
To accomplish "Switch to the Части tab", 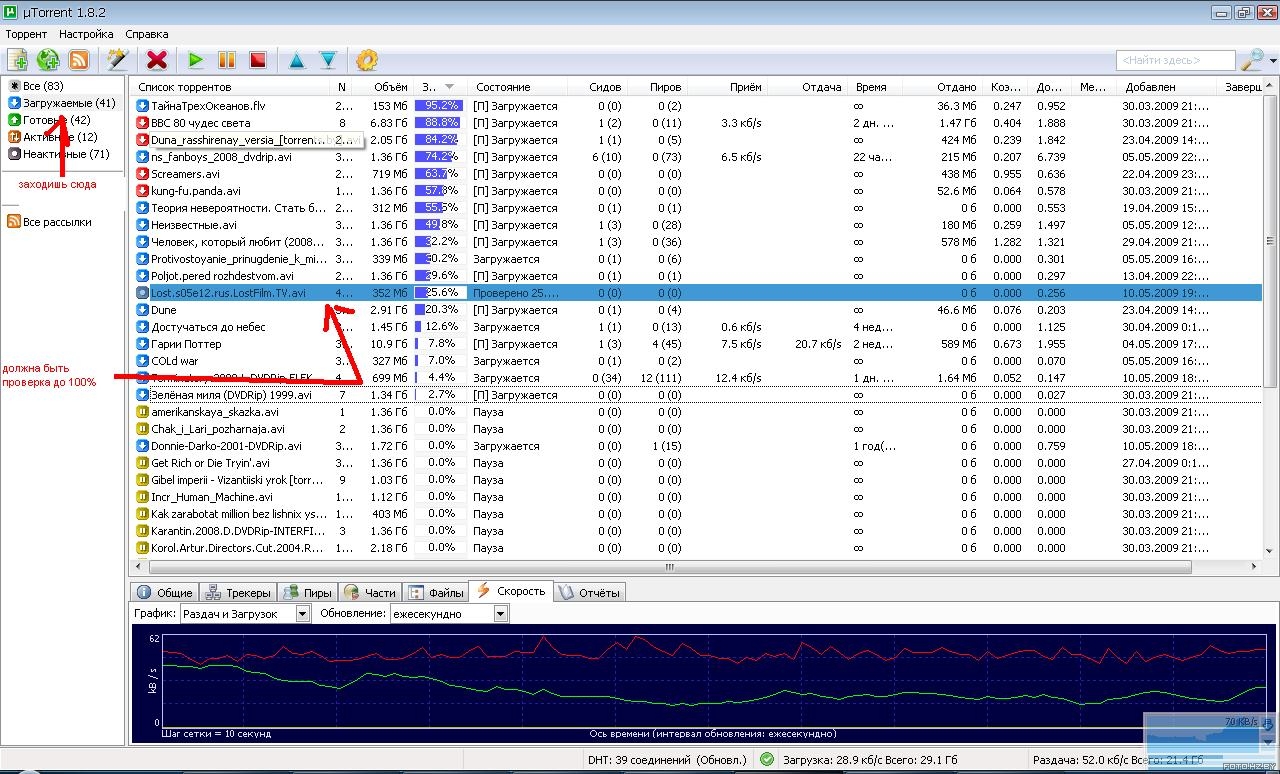I will (x=370, y=592).
